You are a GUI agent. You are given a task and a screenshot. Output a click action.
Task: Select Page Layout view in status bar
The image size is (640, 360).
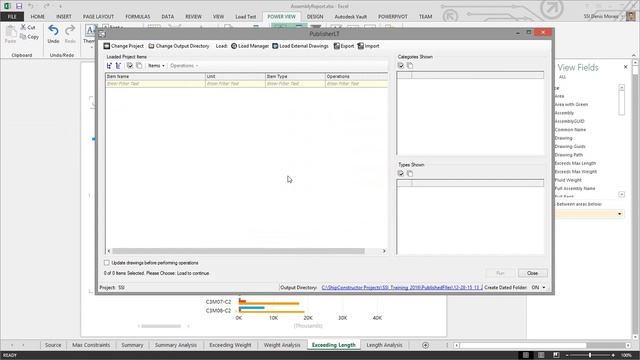click(x=541, y=355)
